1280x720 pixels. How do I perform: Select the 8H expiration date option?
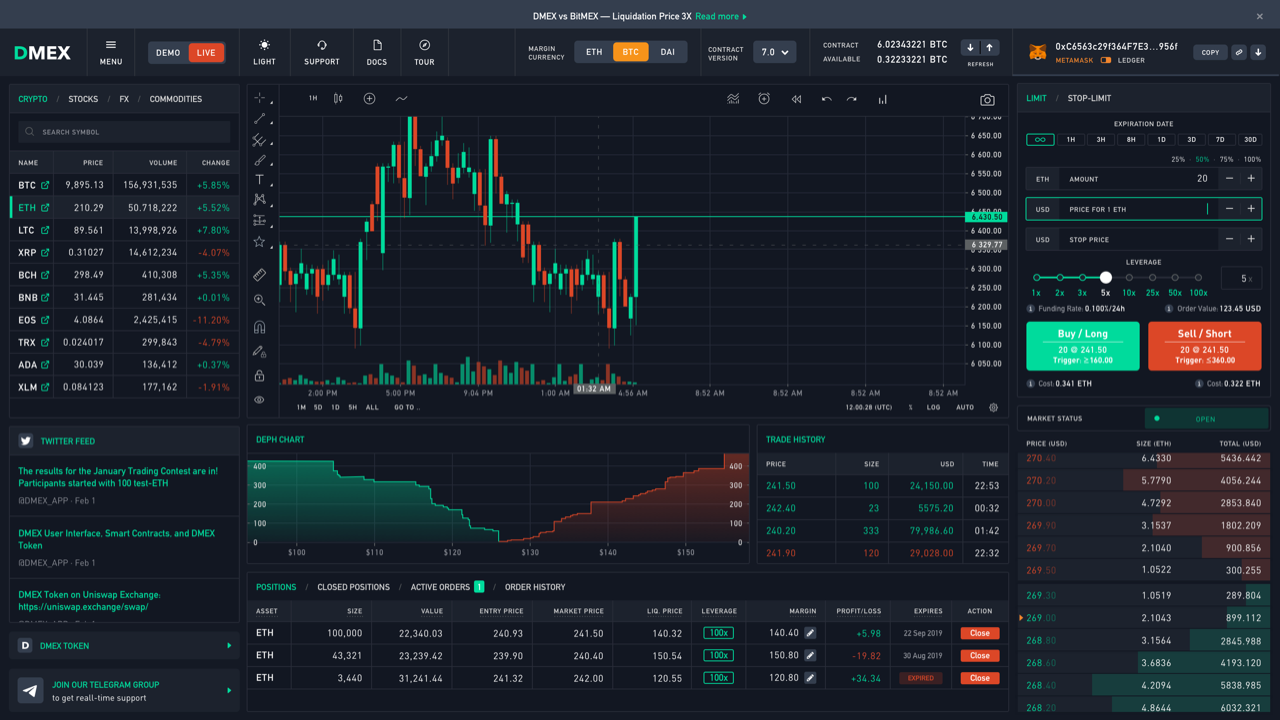pos(1130,140)
